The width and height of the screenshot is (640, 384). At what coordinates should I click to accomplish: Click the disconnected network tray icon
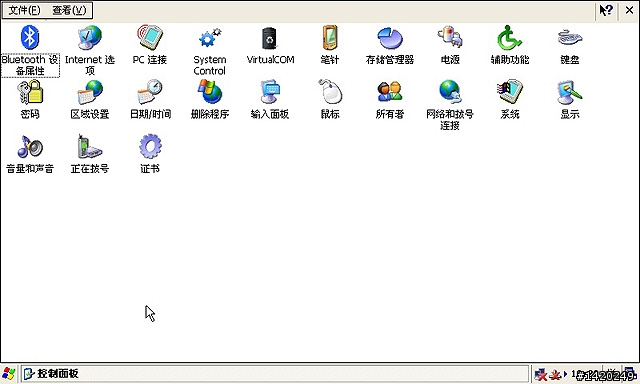tap(541, 374)
